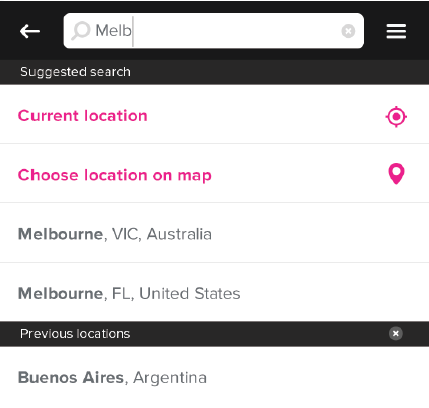Tap the map pin icon
Screen dimensions: 429x408
[x=396, y=174]
